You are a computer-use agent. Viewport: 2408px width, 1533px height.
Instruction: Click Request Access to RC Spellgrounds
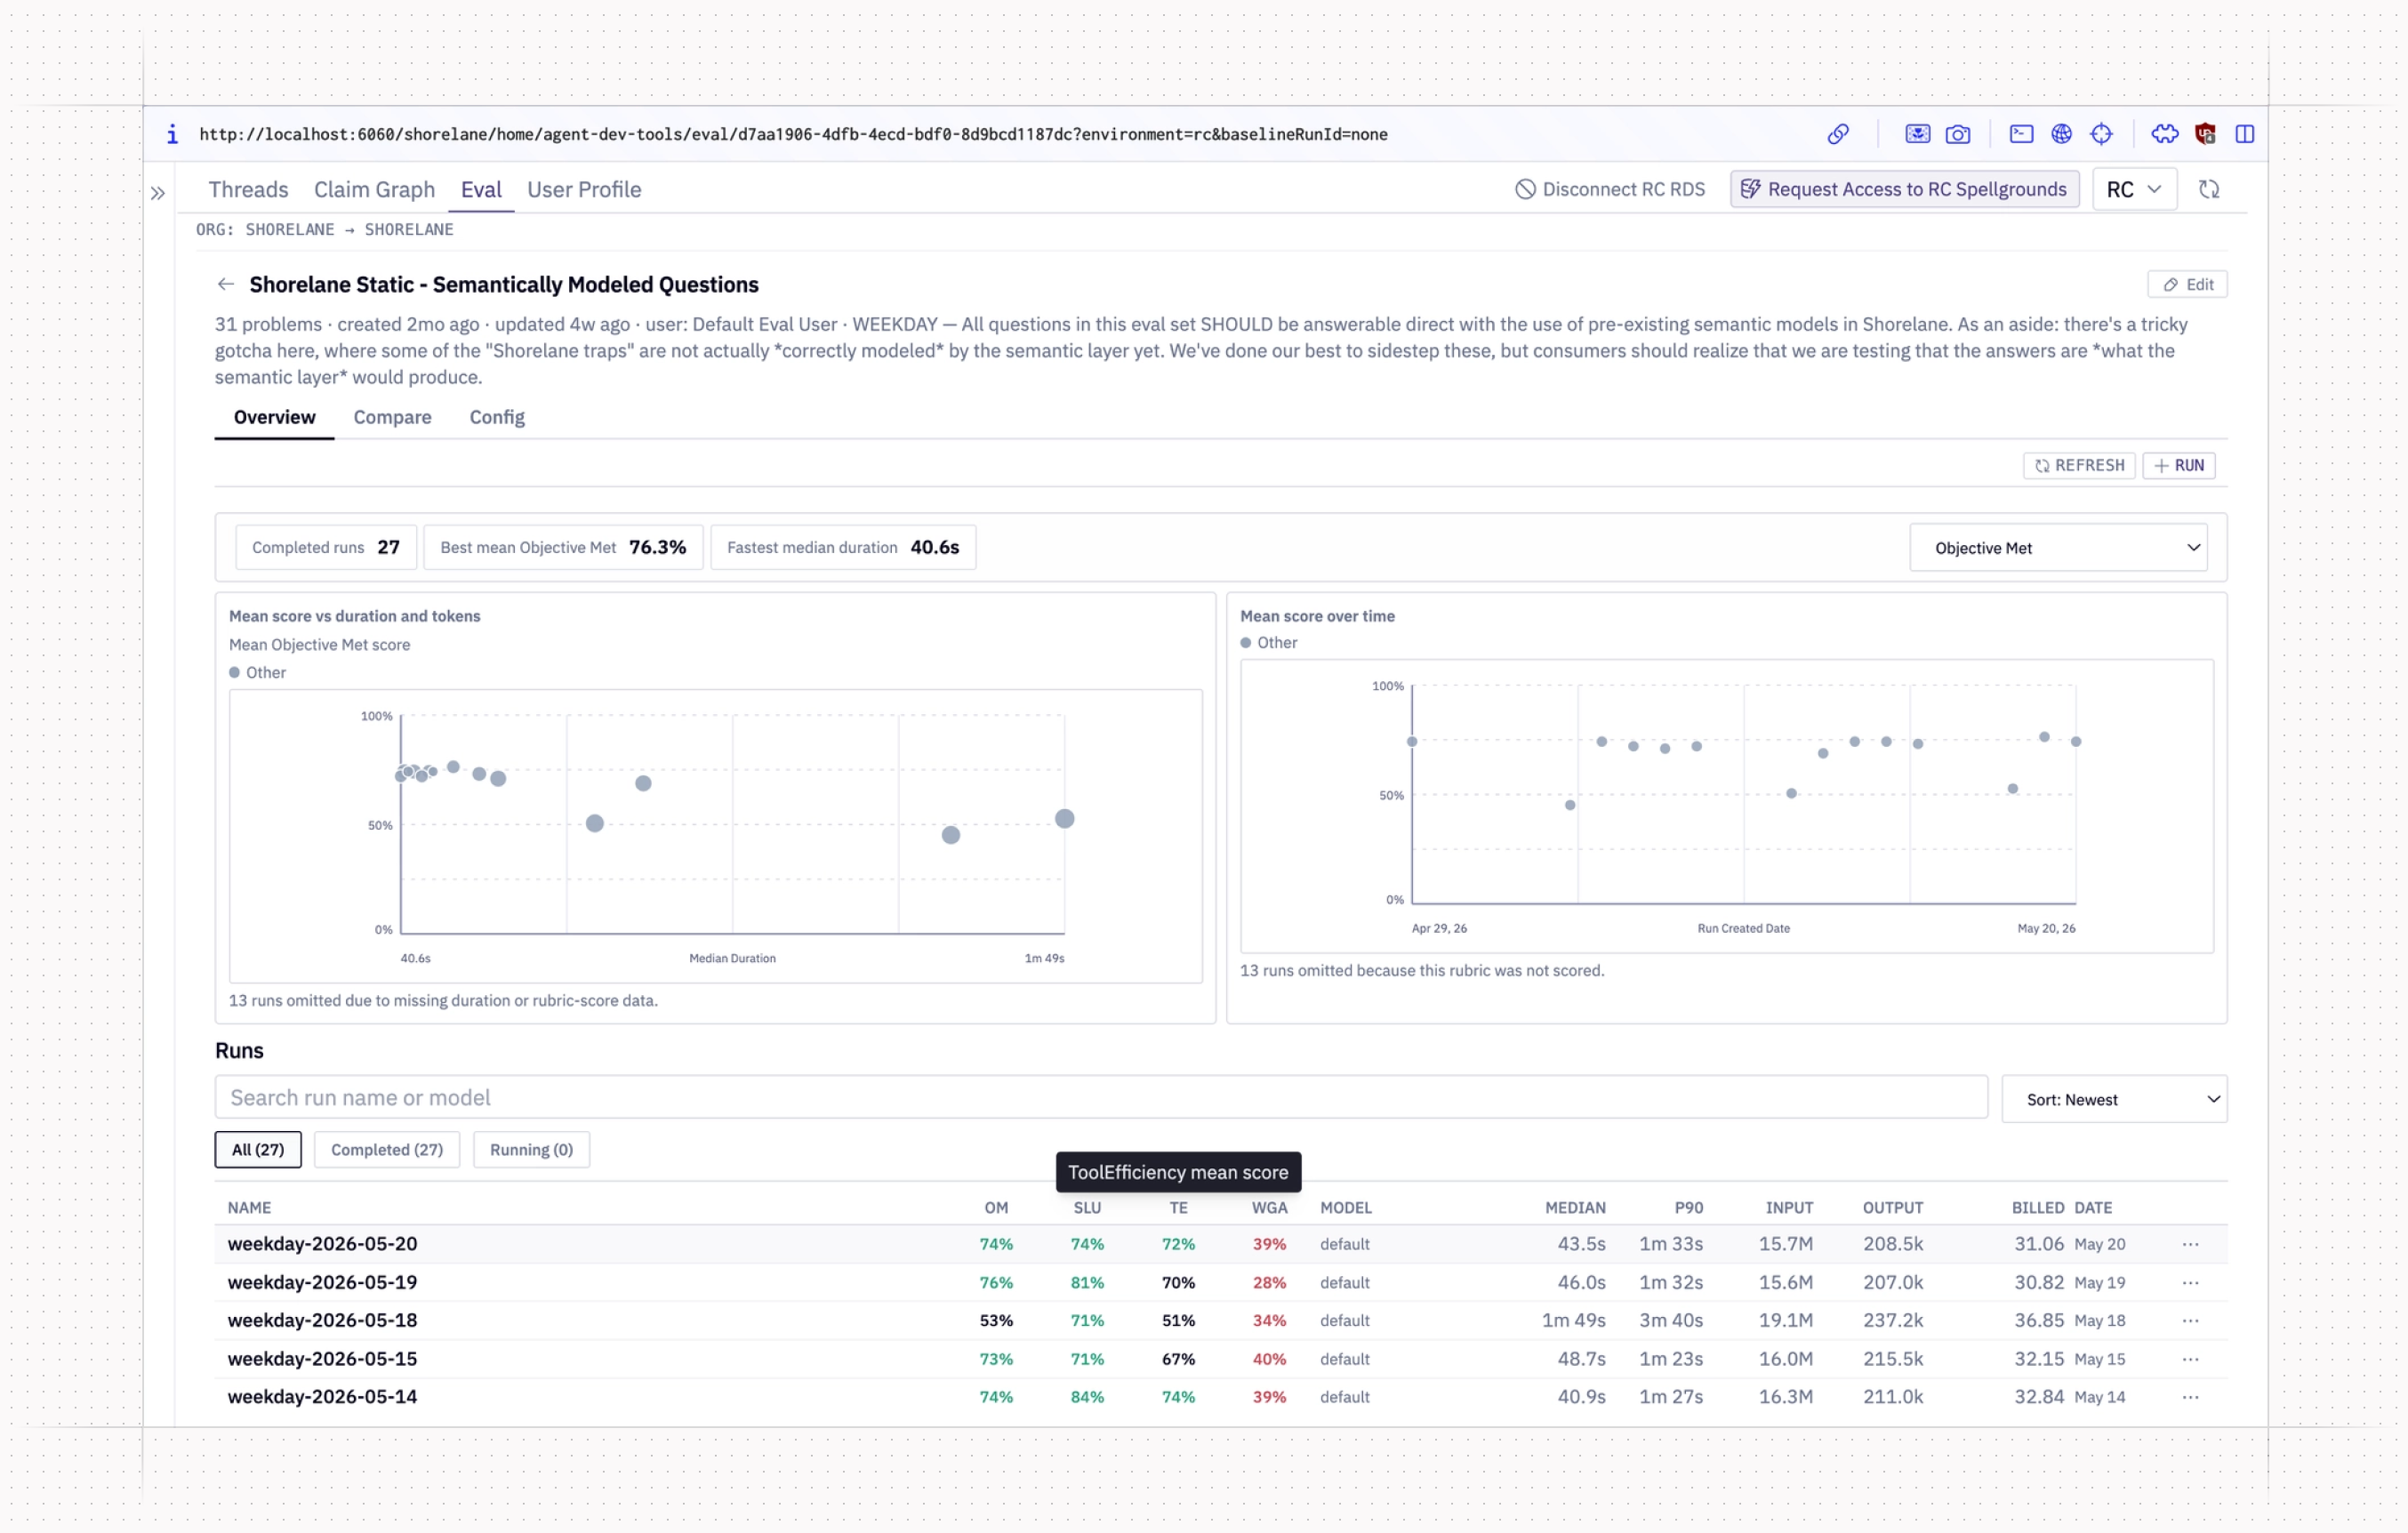point(1904,189)
